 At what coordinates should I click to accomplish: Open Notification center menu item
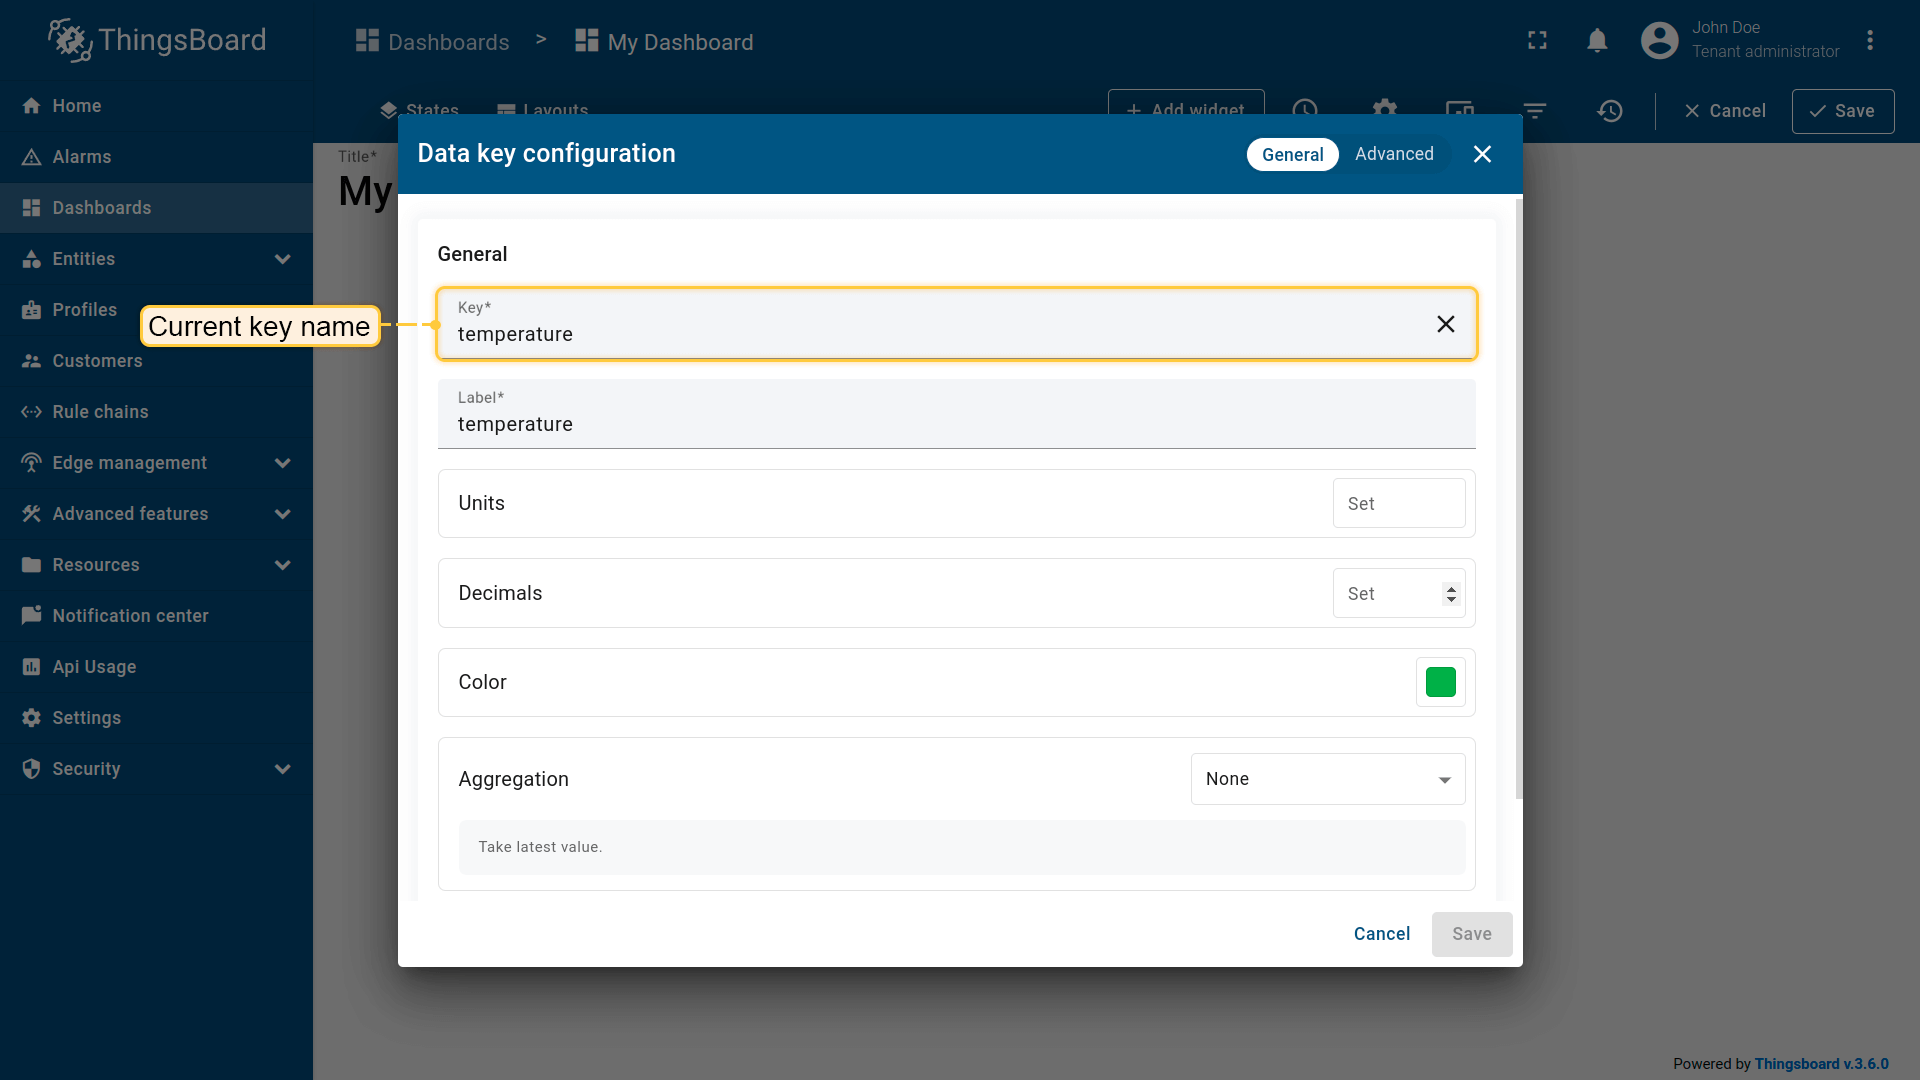pyautogui.click(x=130, y=616)
